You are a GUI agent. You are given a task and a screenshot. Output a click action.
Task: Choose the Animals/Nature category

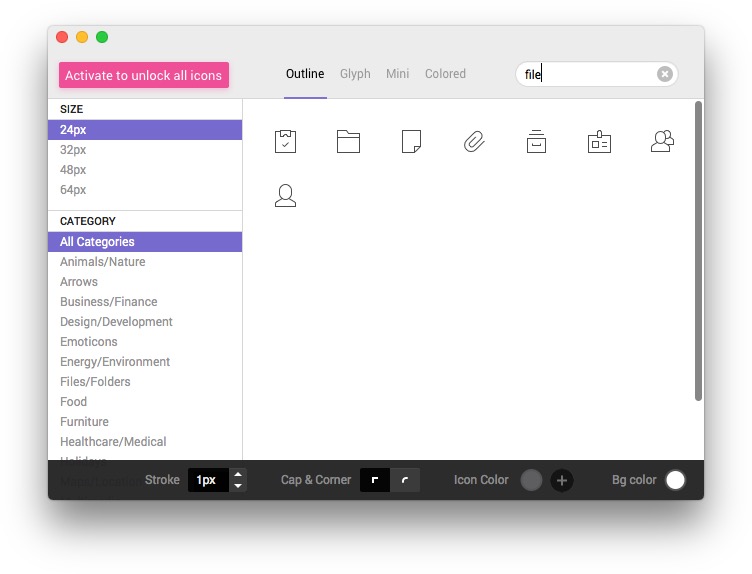pyautogui.click(x=145, y=262)
